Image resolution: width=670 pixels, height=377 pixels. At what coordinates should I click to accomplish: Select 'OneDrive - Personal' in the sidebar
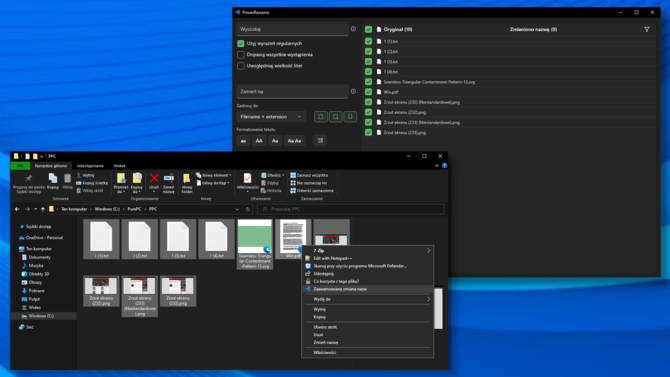[44, 238]
